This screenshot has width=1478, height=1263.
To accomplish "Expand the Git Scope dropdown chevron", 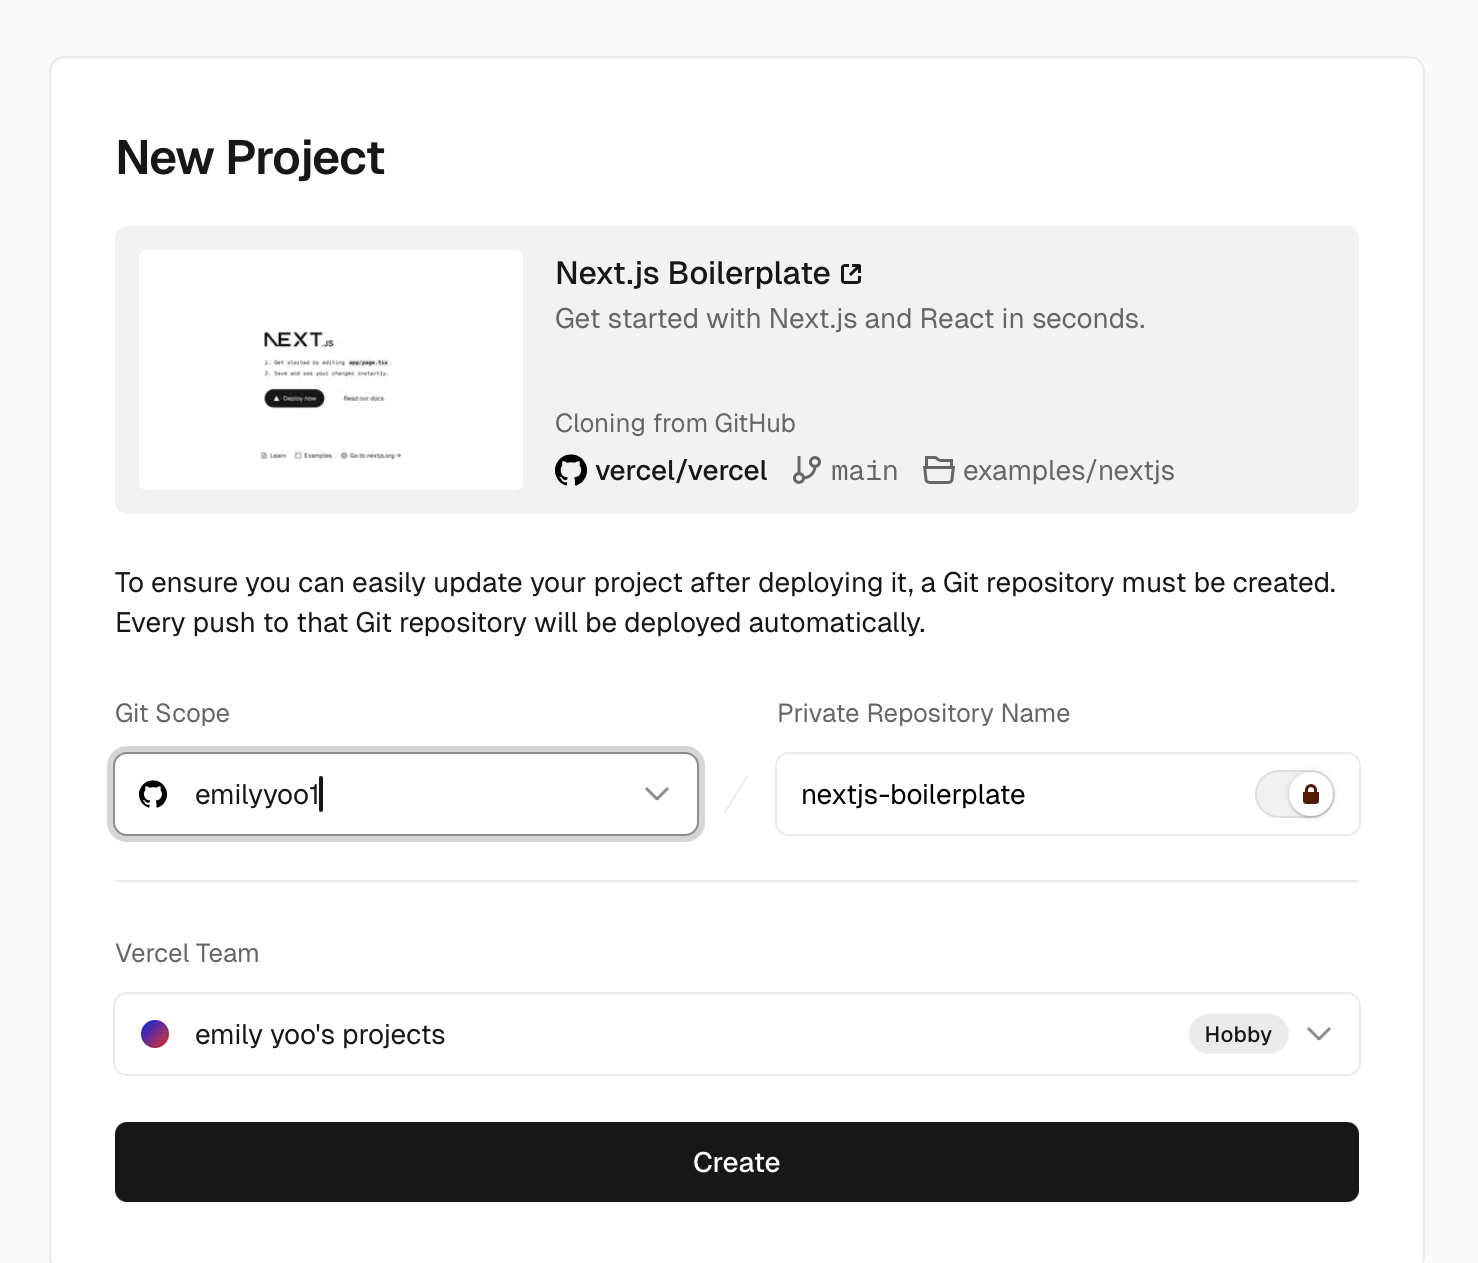I will (x=657, y=794).
